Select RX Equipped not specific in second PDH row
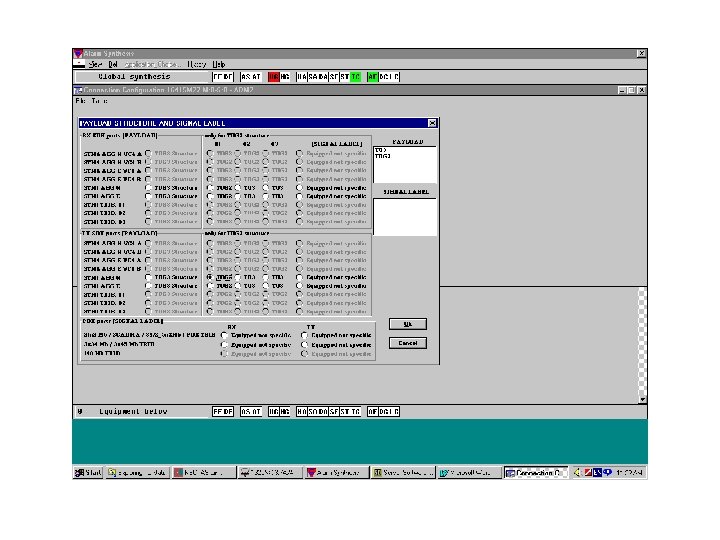This screenshot has width=720, height=540. click(225, 344)
